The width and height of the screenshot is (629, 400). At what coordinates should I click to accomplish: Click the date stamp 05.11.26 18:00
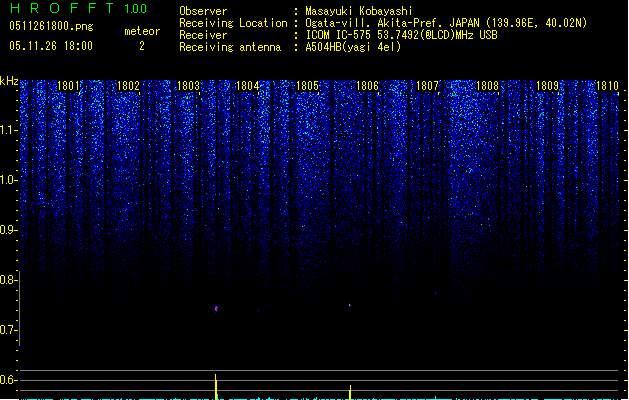[x=51, y=46]
